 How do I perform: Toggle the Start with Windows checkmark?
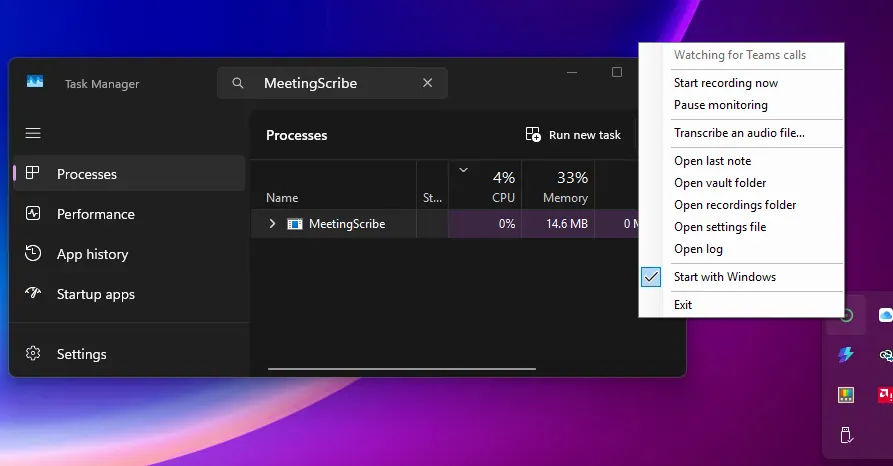[x=651, y=277]
